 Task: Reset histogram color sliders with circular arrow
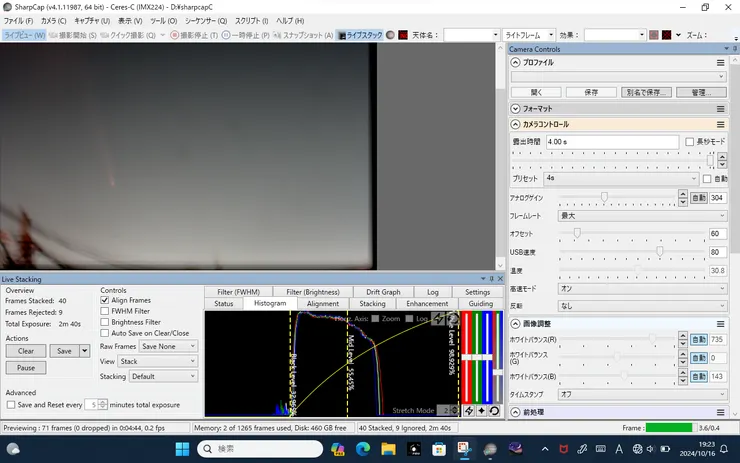[x=494, y=410]
